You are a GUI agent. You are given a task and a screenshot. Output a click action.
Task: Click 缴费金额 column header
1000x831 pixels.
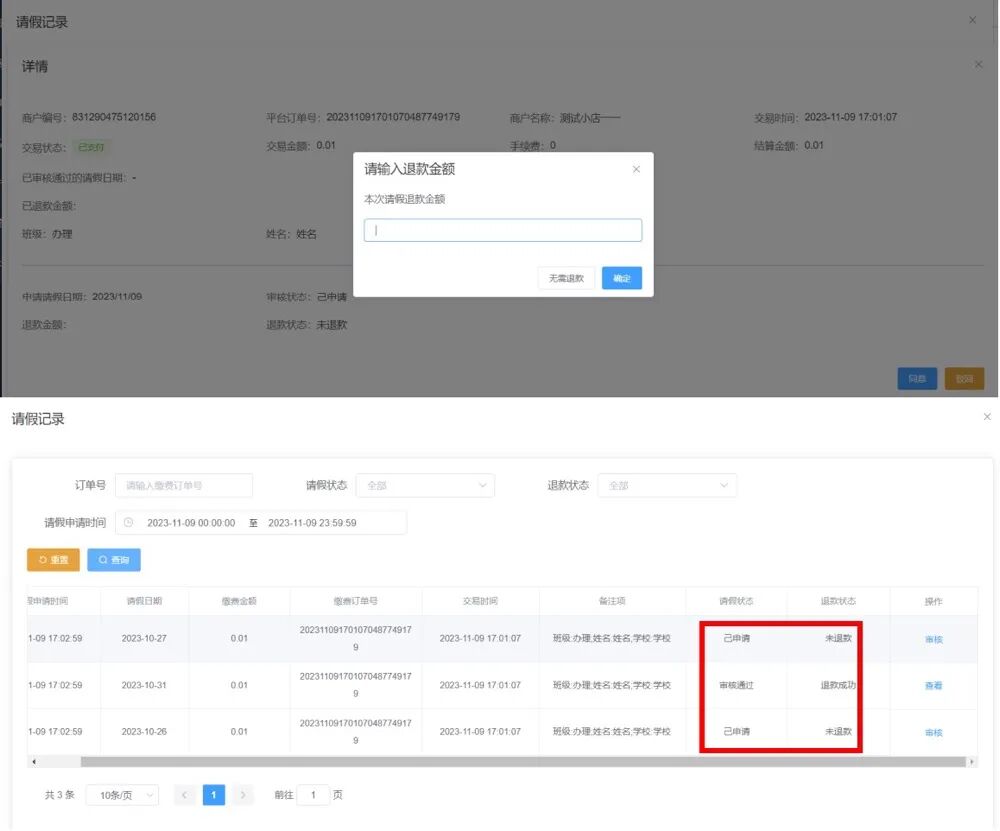click(239, 601)
